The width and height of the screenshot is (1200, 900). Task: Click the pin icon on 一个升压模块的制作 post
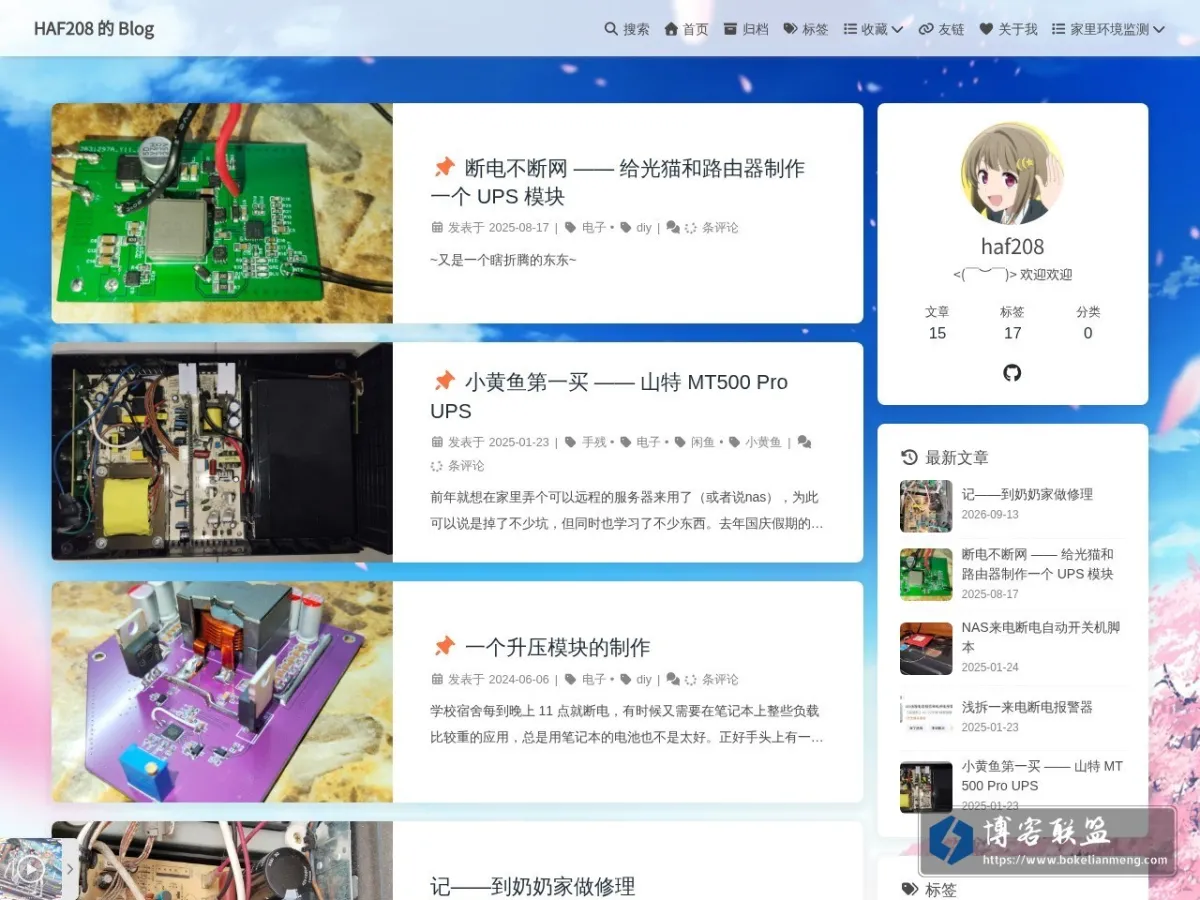(x=444, y=647)
